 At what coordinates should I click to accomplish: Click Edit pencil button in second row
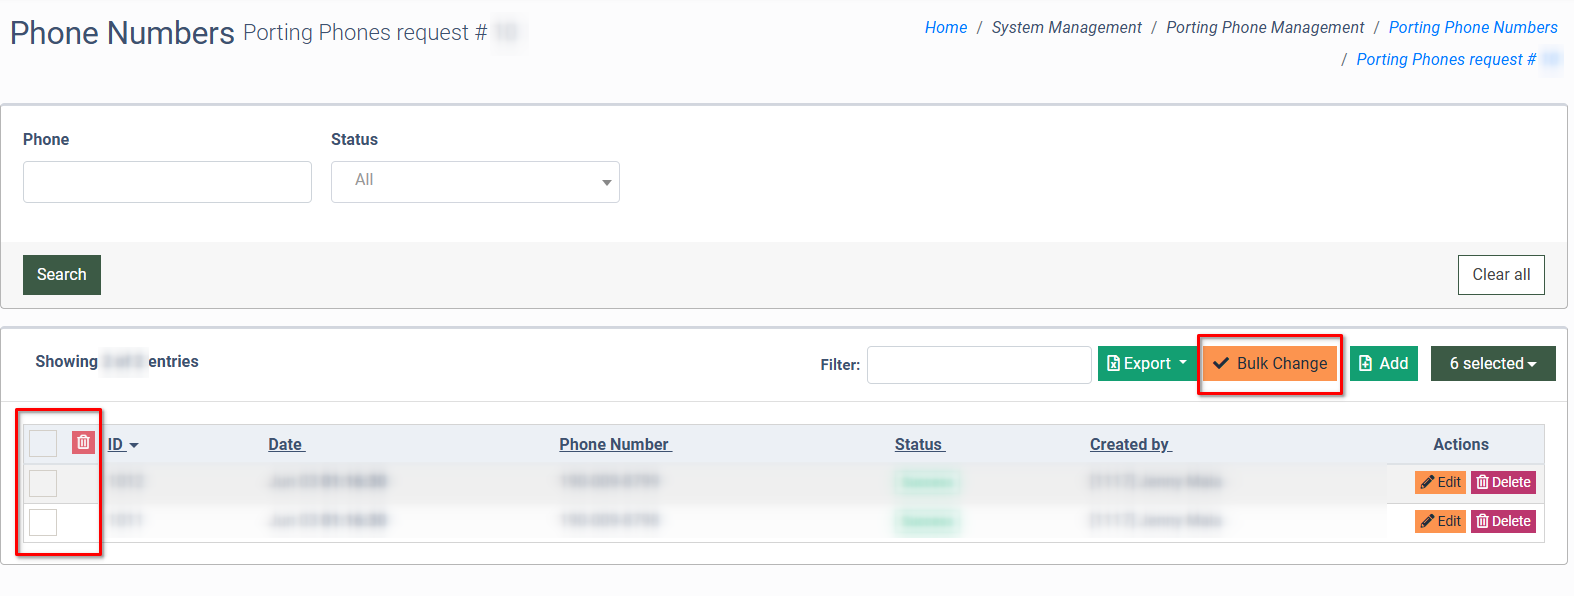[1440, 521]
